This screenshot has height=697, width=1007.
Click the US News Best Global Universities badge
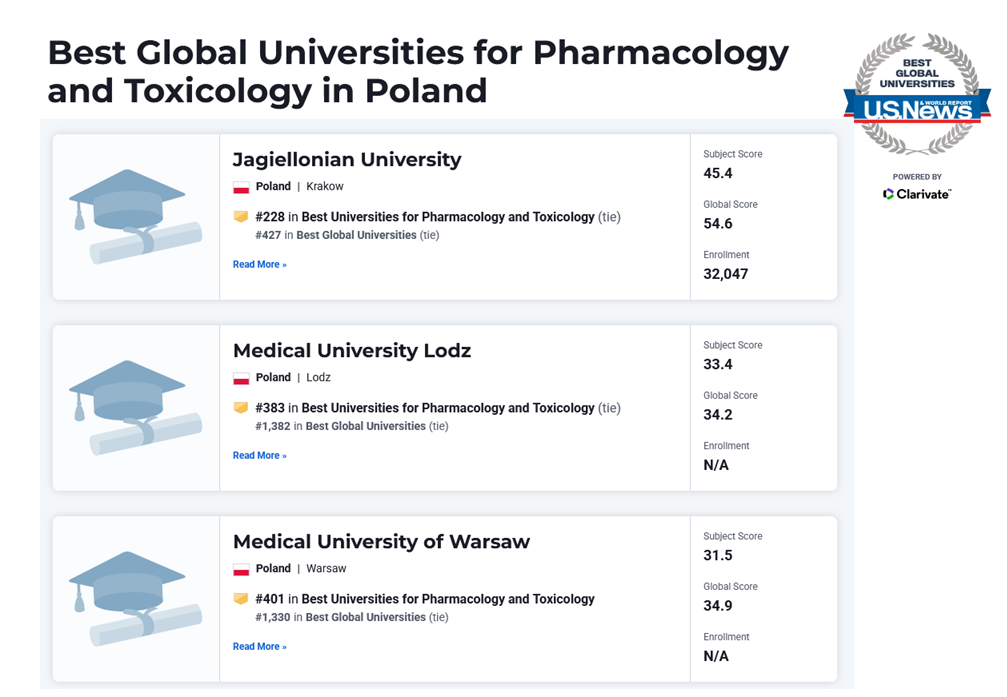(x=917, y=94)
